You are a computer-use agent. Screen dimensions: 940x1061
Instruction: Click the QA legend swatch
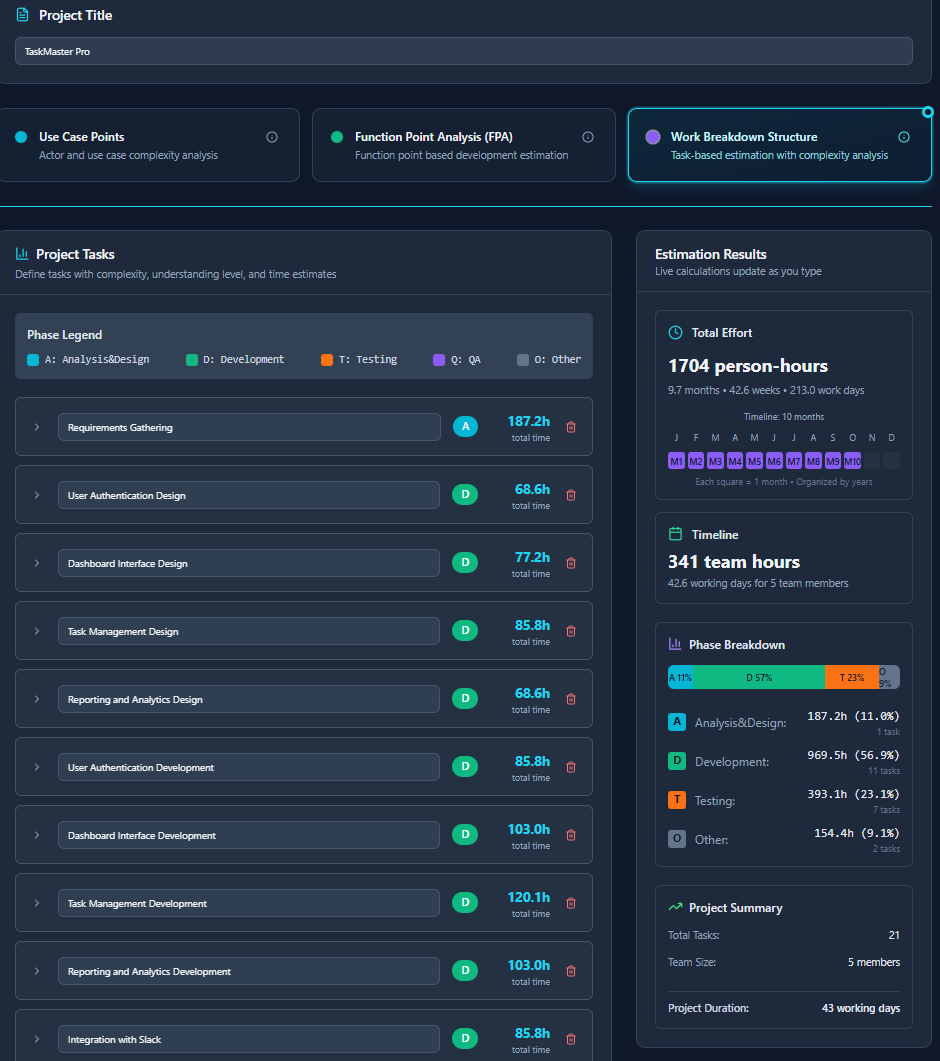(439, 360)
